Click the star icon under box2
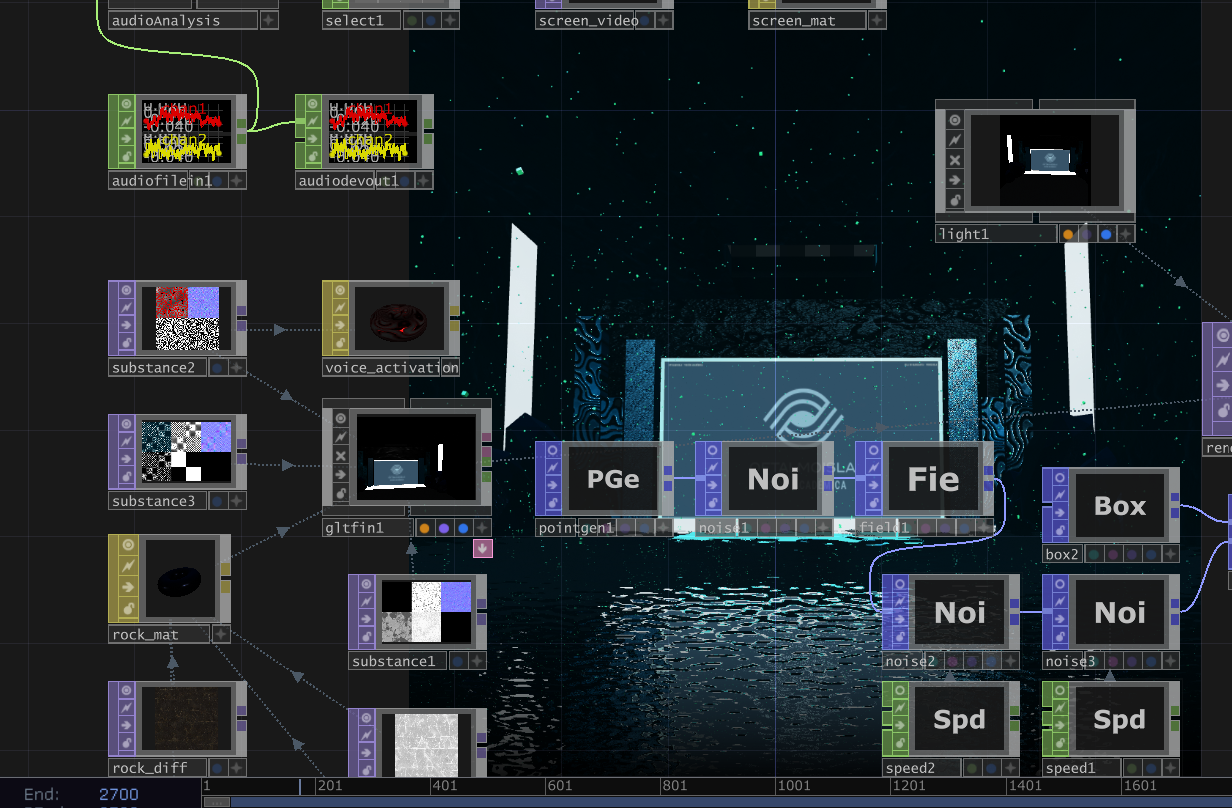Viewport: 1232px width, 808px height. click(x=1169, y=554)
